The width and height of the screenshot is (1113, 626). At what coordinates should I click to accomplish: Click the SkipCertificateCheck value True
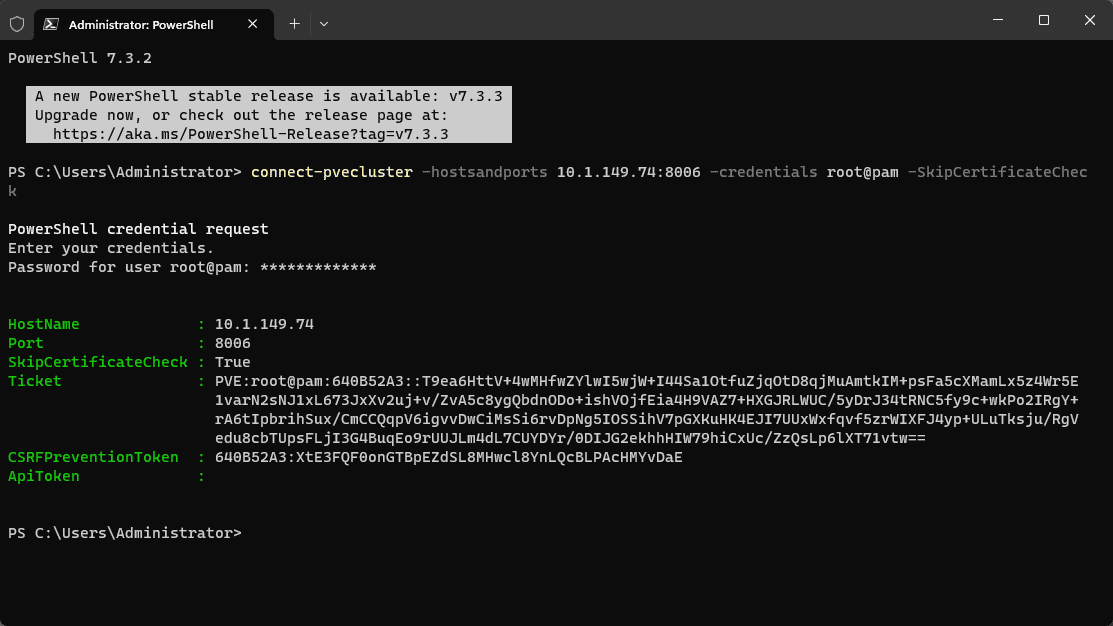pos(232,362)
